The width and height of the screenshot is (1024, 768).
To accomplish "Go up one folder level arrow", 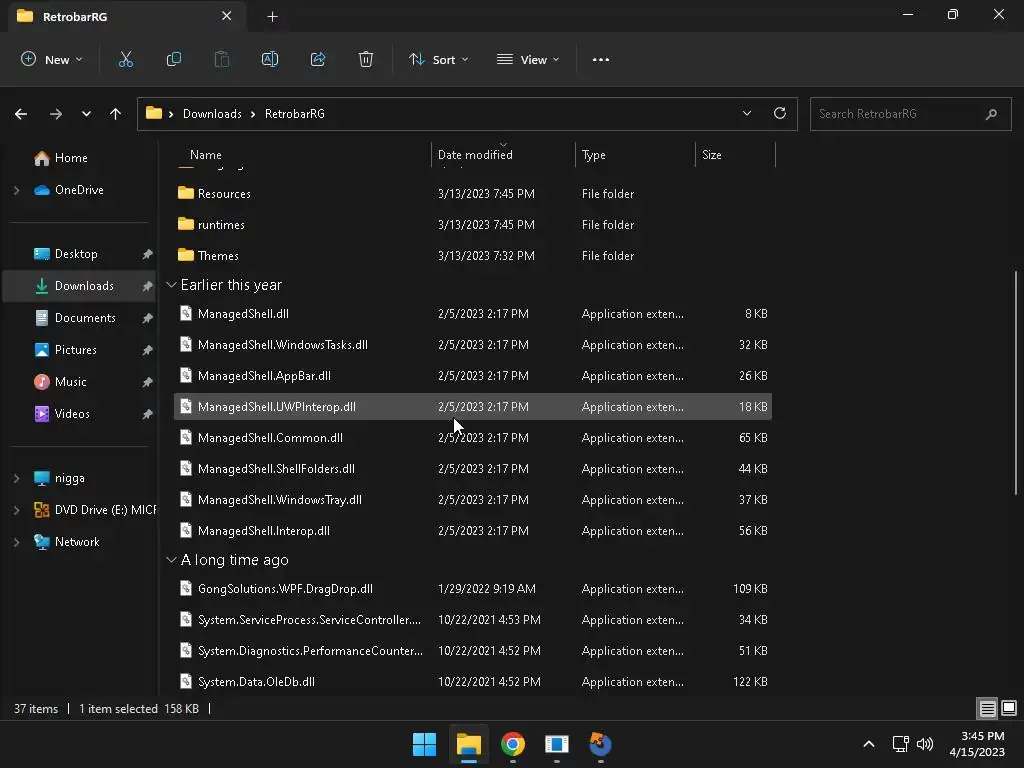I will pyautogui.click(x=116, y=114).
